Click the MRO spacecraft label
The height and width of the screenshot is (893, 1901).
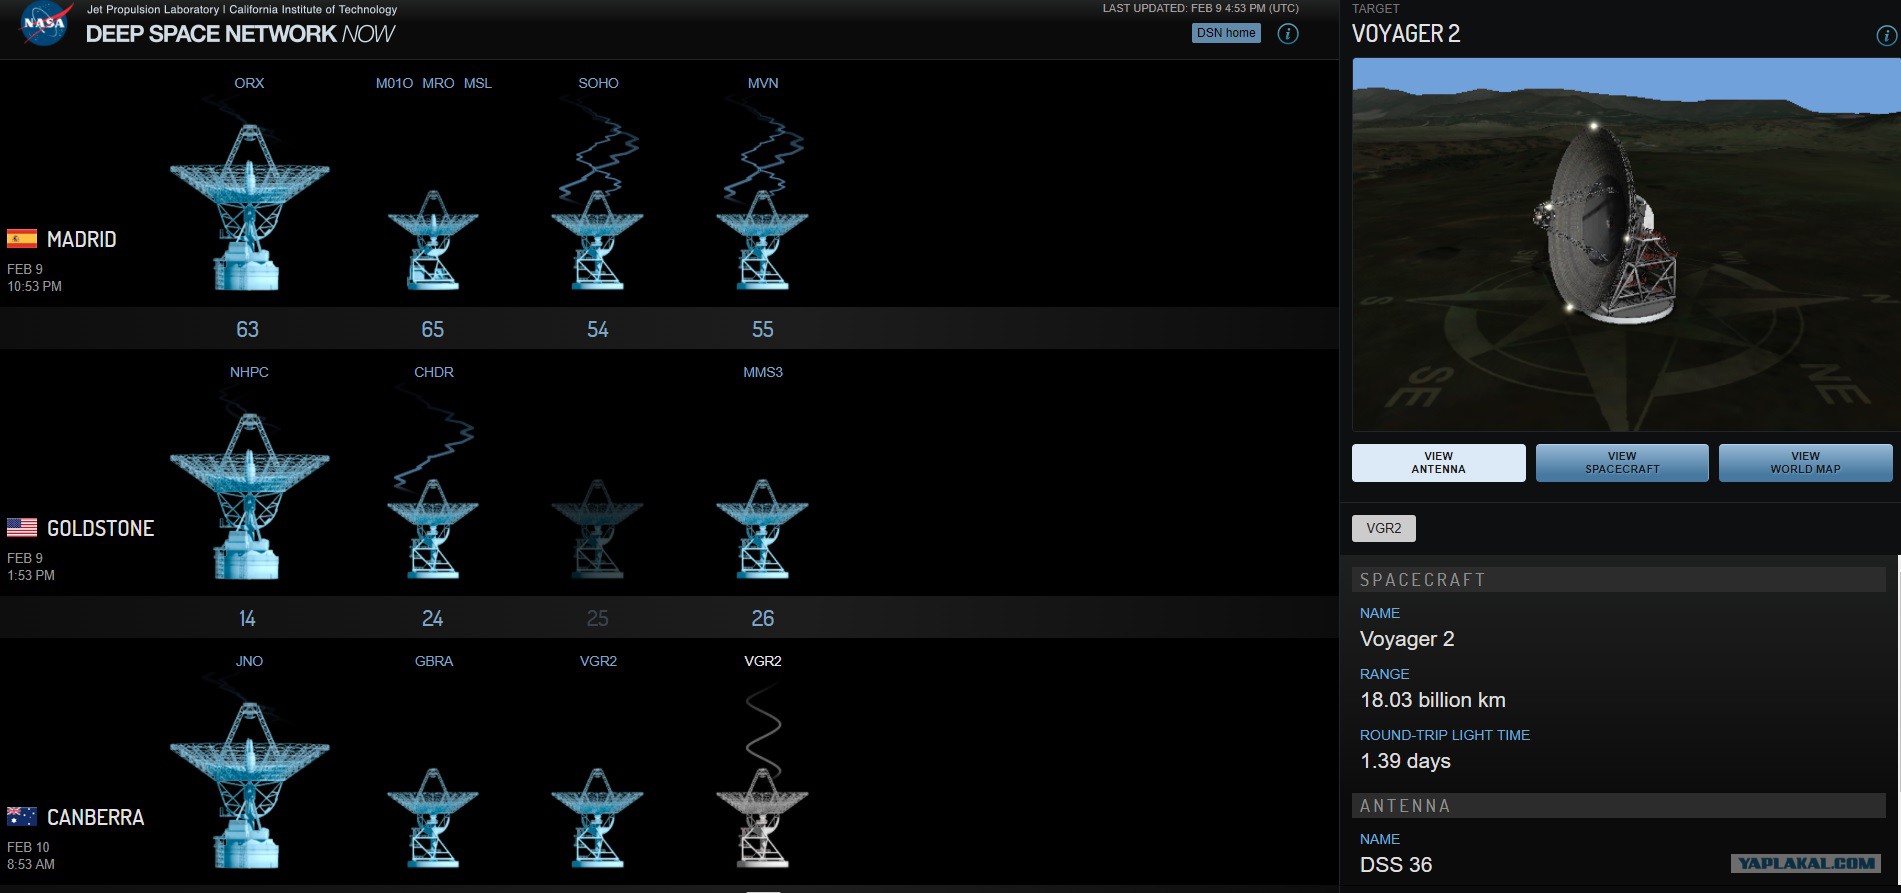438,83
